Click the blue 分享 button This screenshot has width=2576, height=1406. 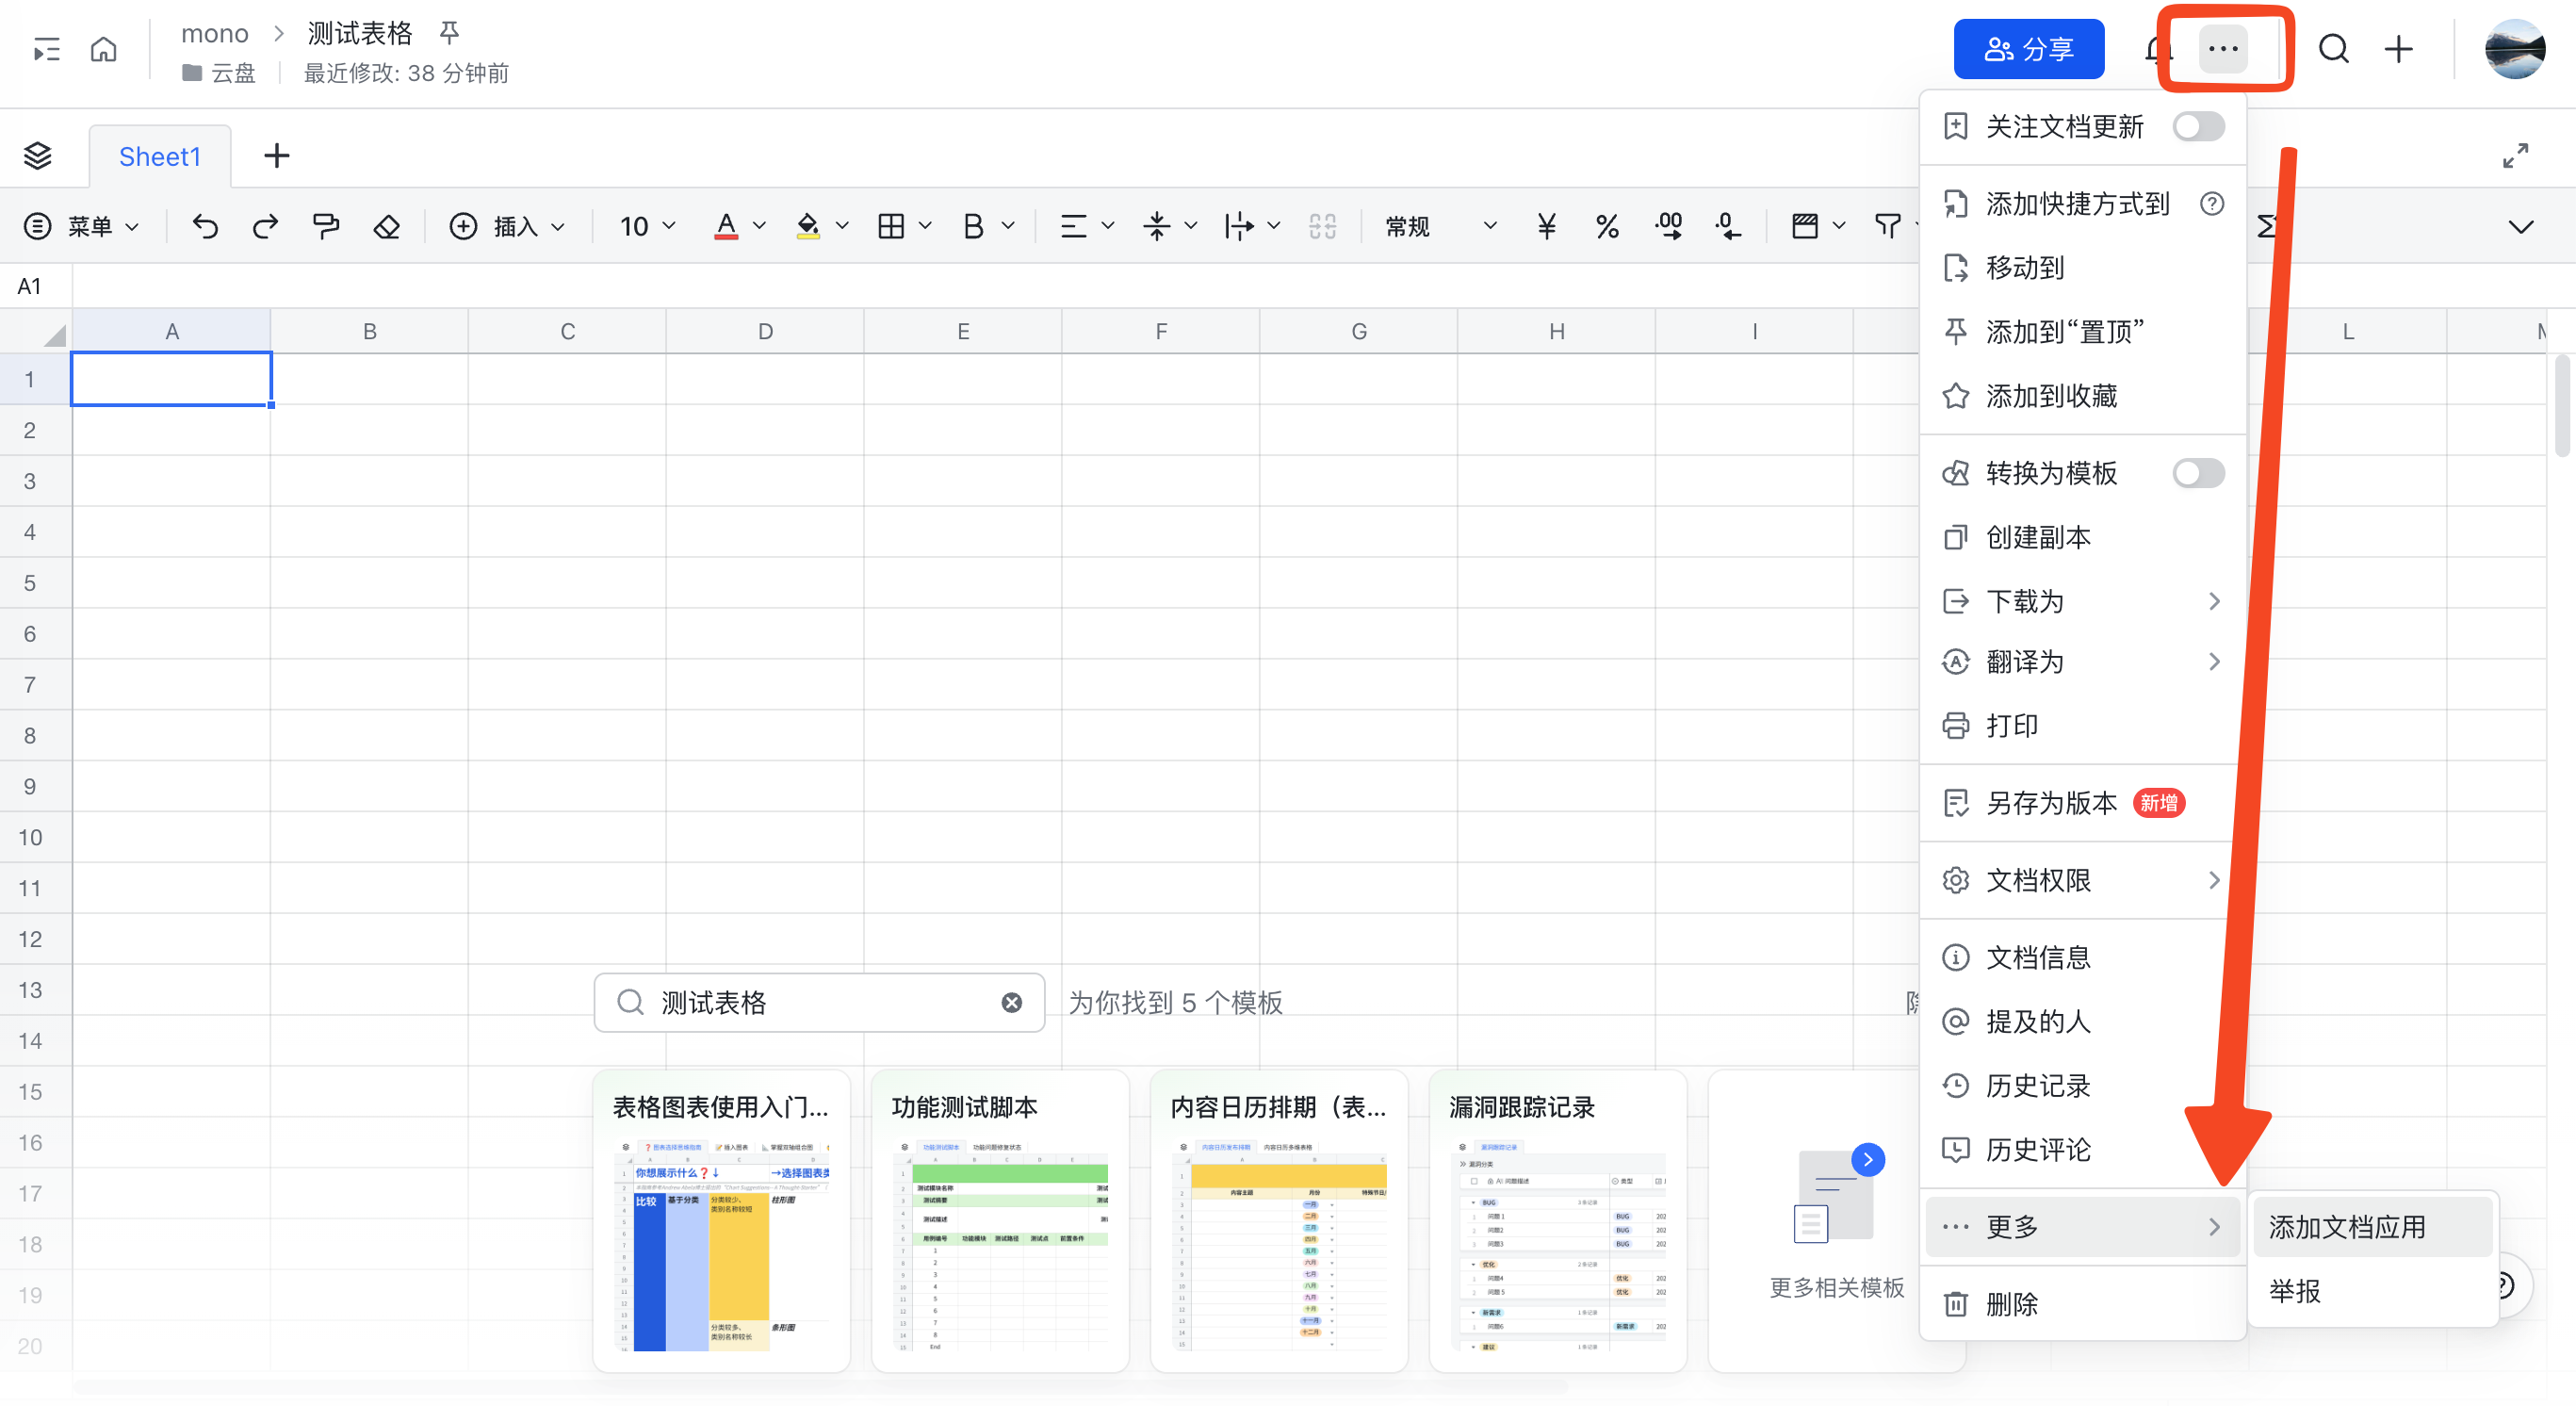tap(2028, 49)
